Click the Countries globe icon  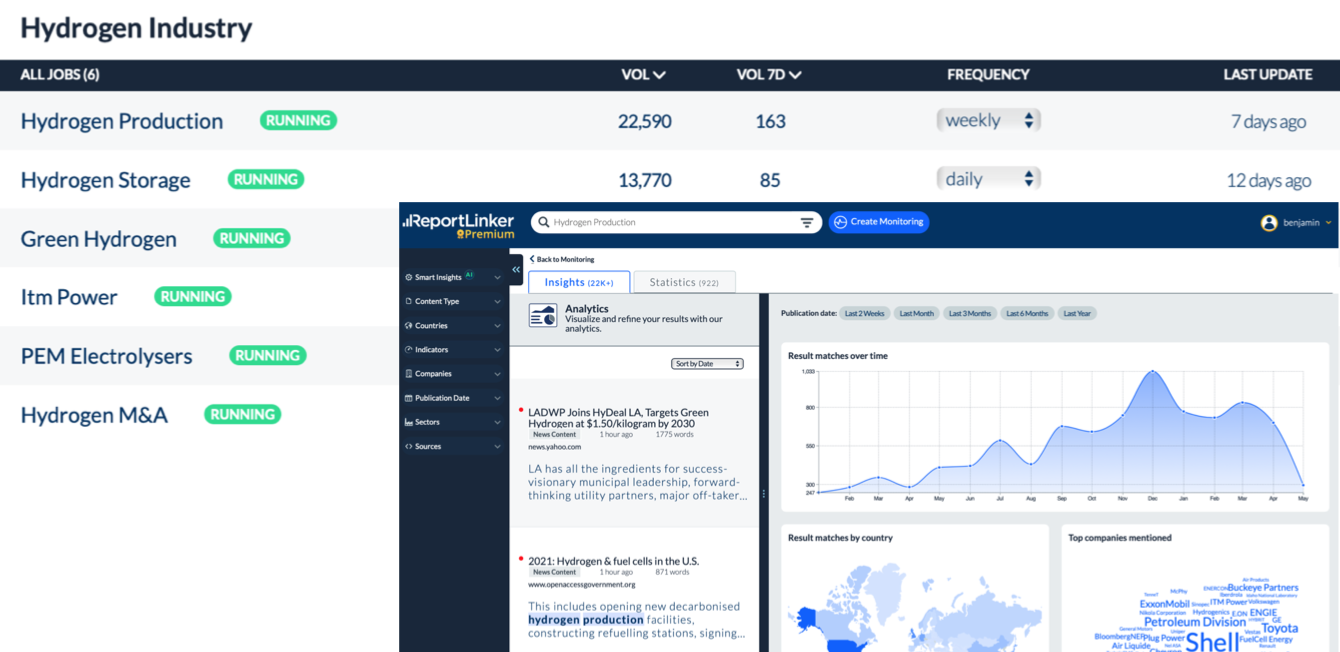click(x=409, y=325)
